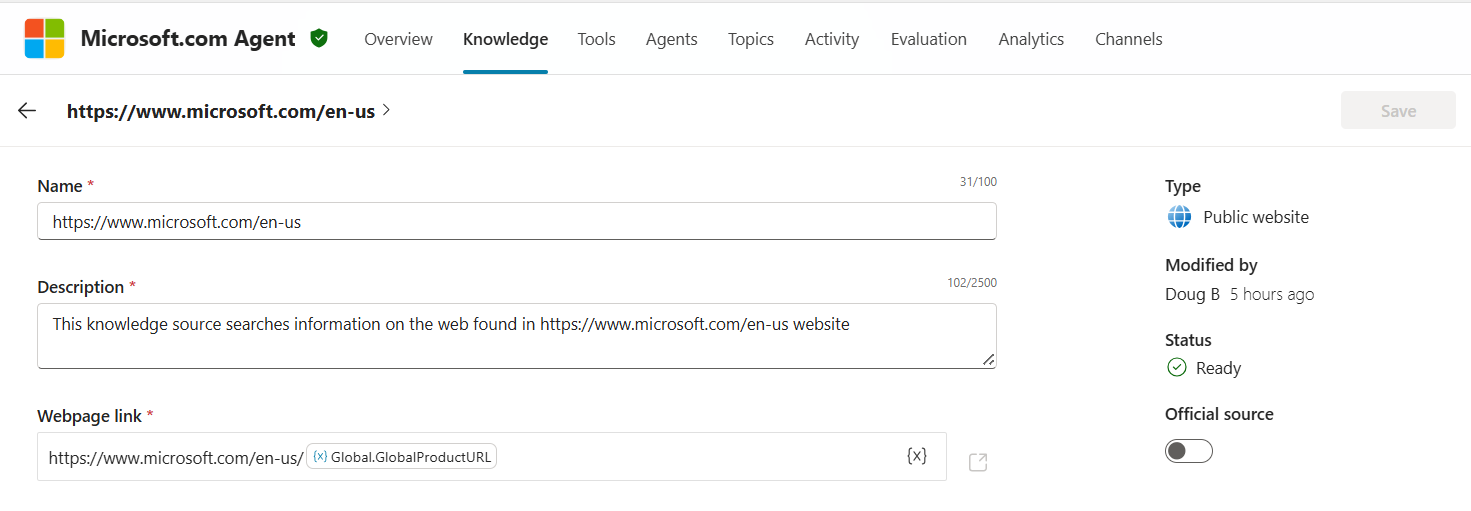Open the webpage link in new window
The height and width of the screenshot is (511, 1471).
coord(978,462)
